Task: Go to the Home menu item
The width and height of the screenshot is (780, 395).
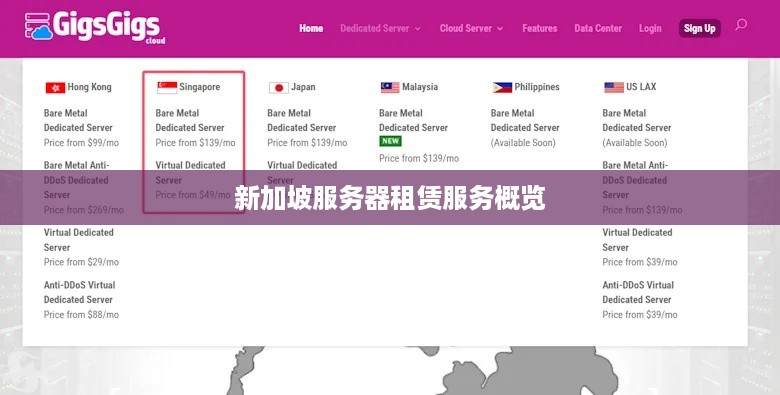Action: coord(311,28)
